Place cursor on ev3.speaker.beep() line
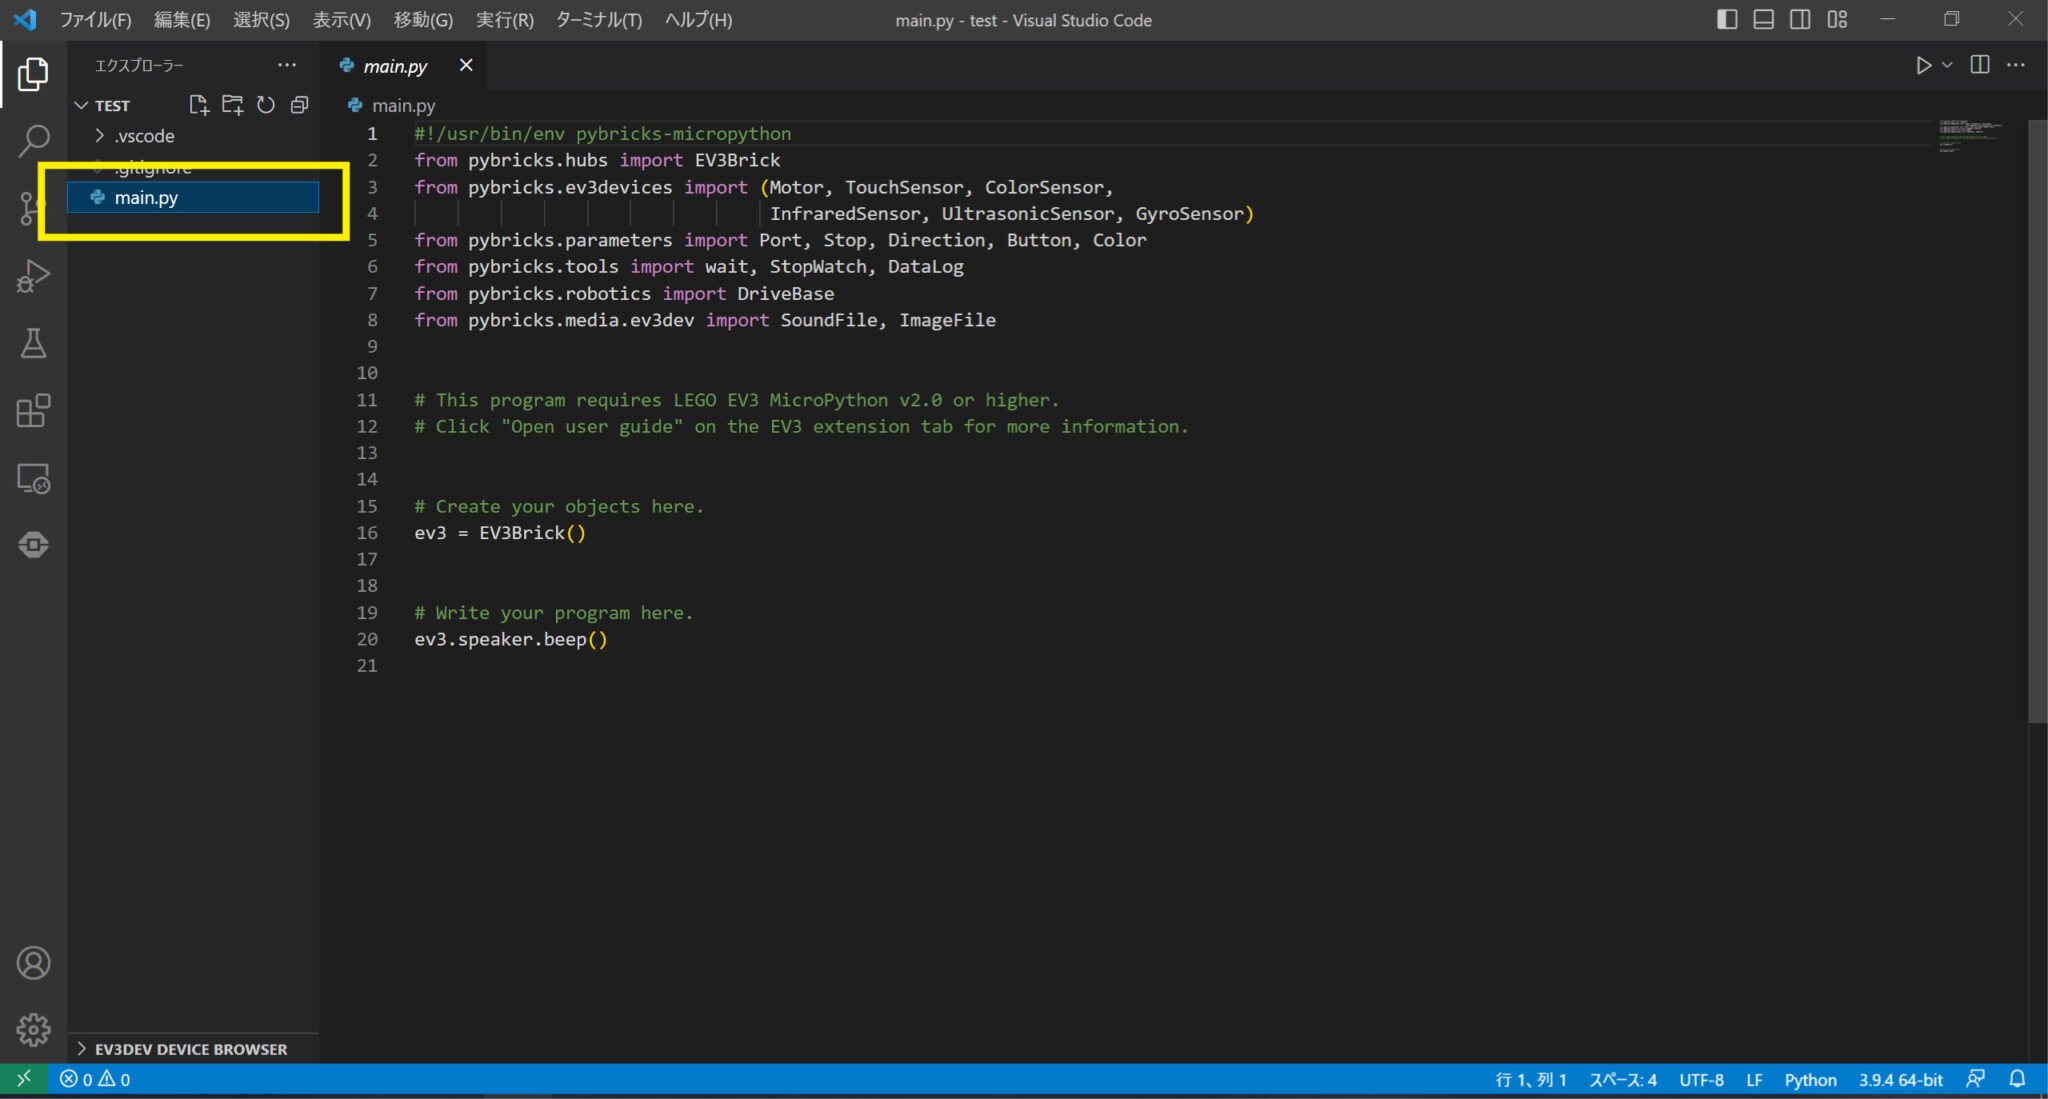Image resolution: width=2048 pixels, height=1099 pixels. point(511,640)
